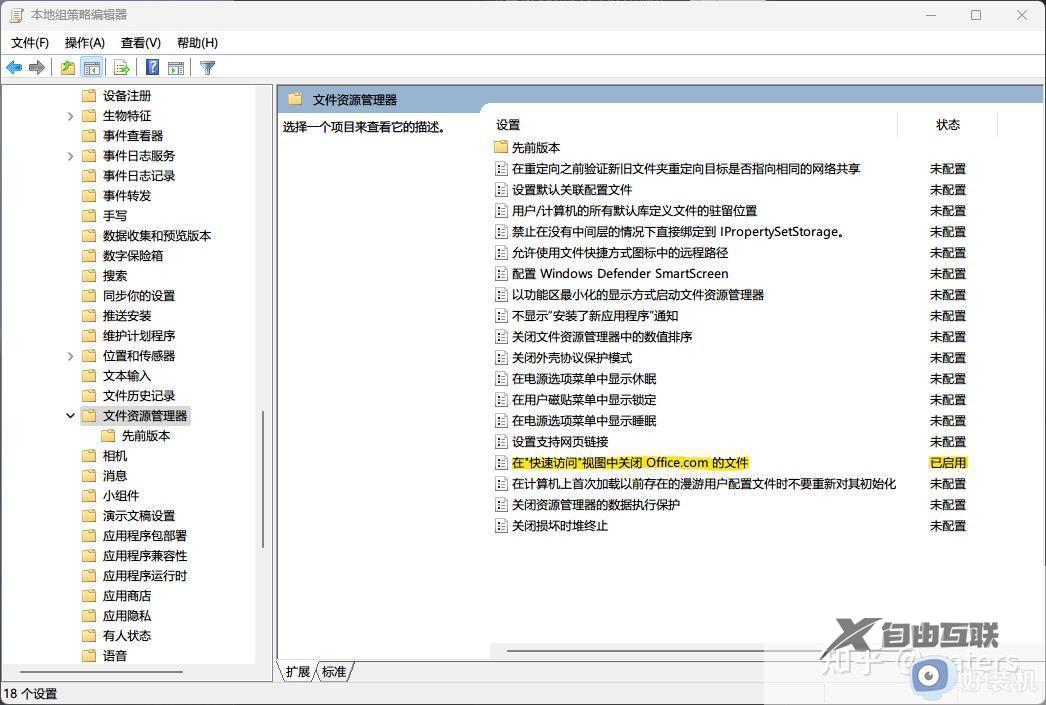Switch to the 标准 tab

[x=333, y=672]
